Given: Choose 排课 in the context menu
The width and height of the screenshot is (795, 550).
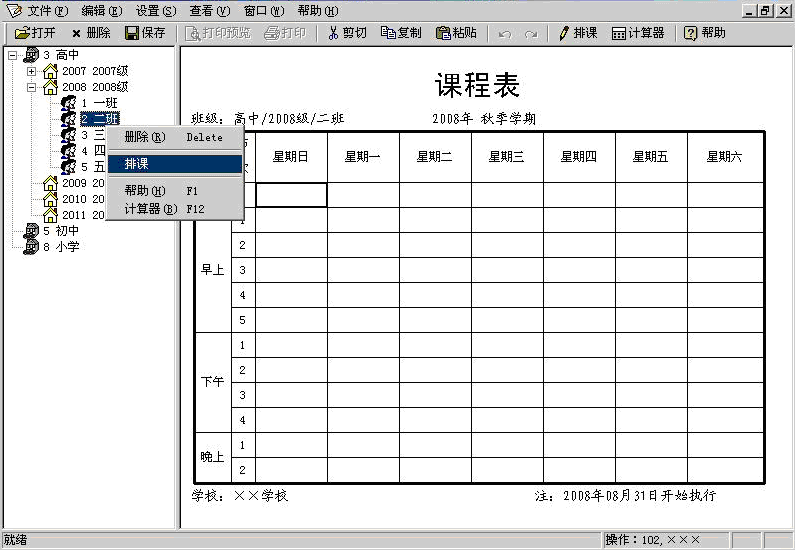Looking at the screenshot, I should click(x=175, y=163).
